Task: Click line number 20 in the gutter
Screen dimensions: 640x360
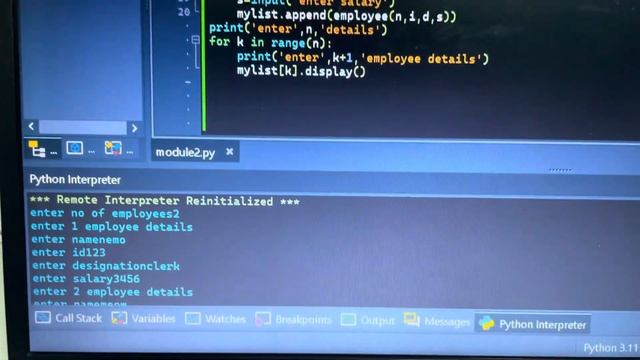Action: click(184, 12)
